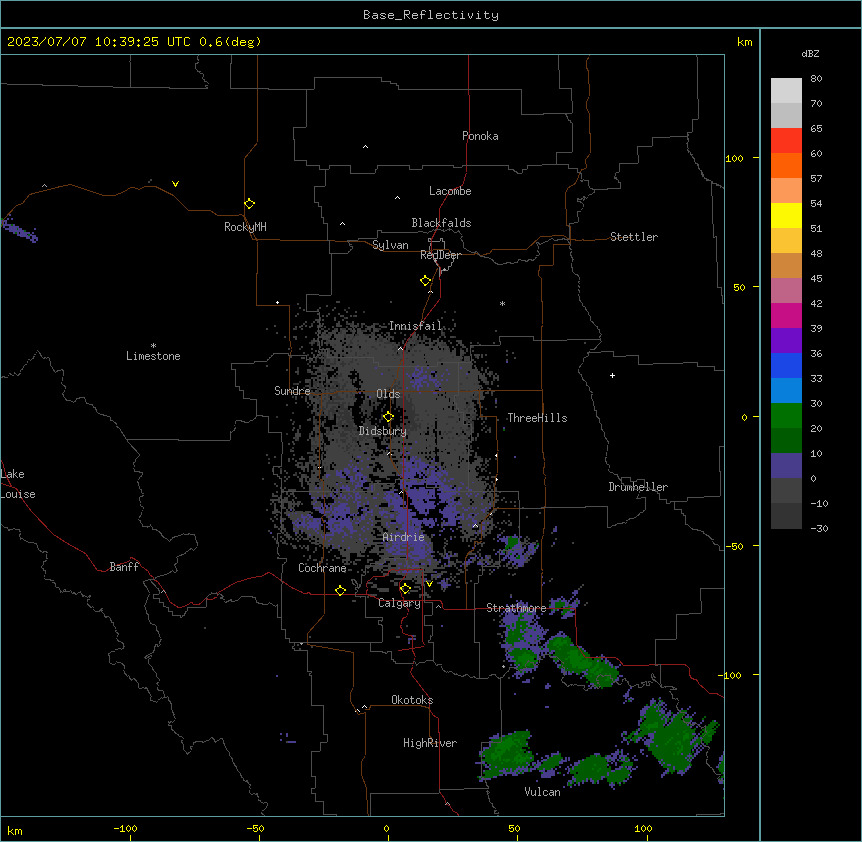Click the -50 tick on the bottom axis
This screenshot has height=842, width=862.
tap(255, 829)
